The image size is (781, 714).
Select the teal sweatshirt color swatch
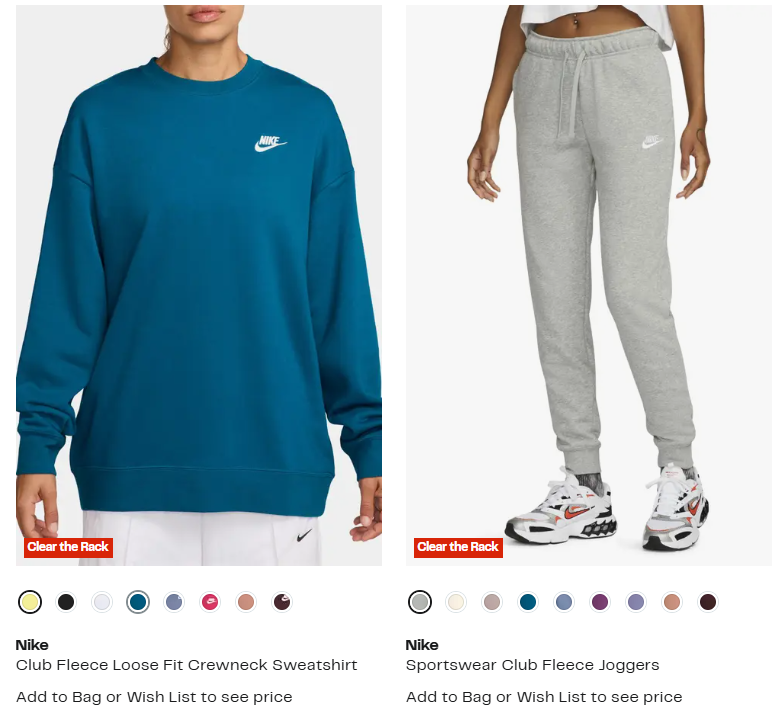point(138,602)
